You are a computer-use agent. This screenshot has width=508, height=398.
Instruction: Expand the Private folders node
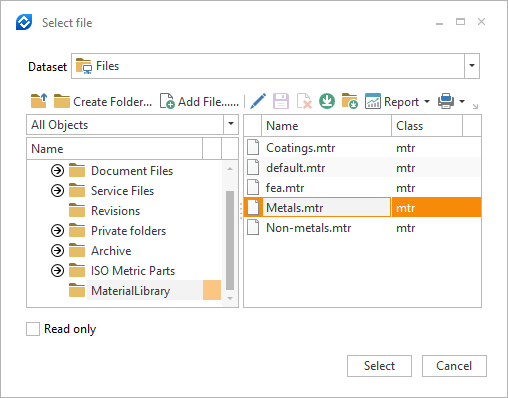coord(57,231)
